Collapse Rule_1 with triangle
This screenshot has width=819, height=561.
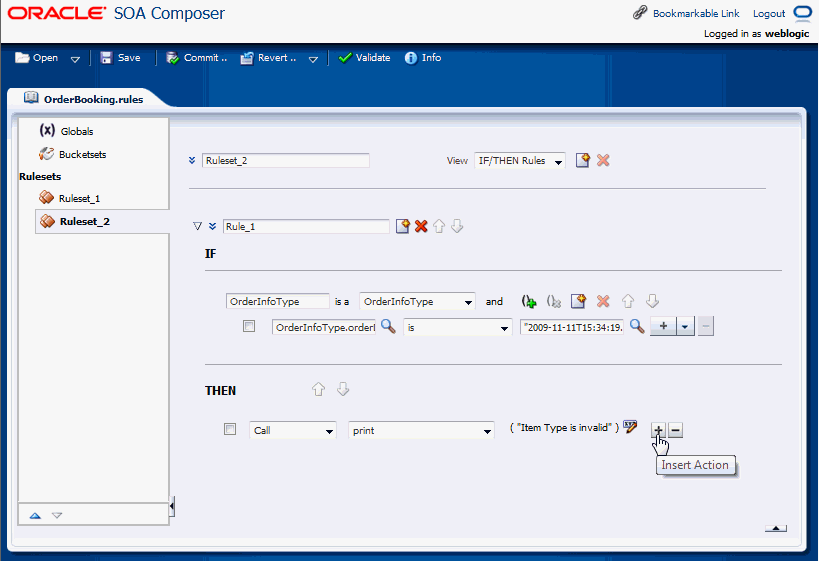[x=197, y=226]
